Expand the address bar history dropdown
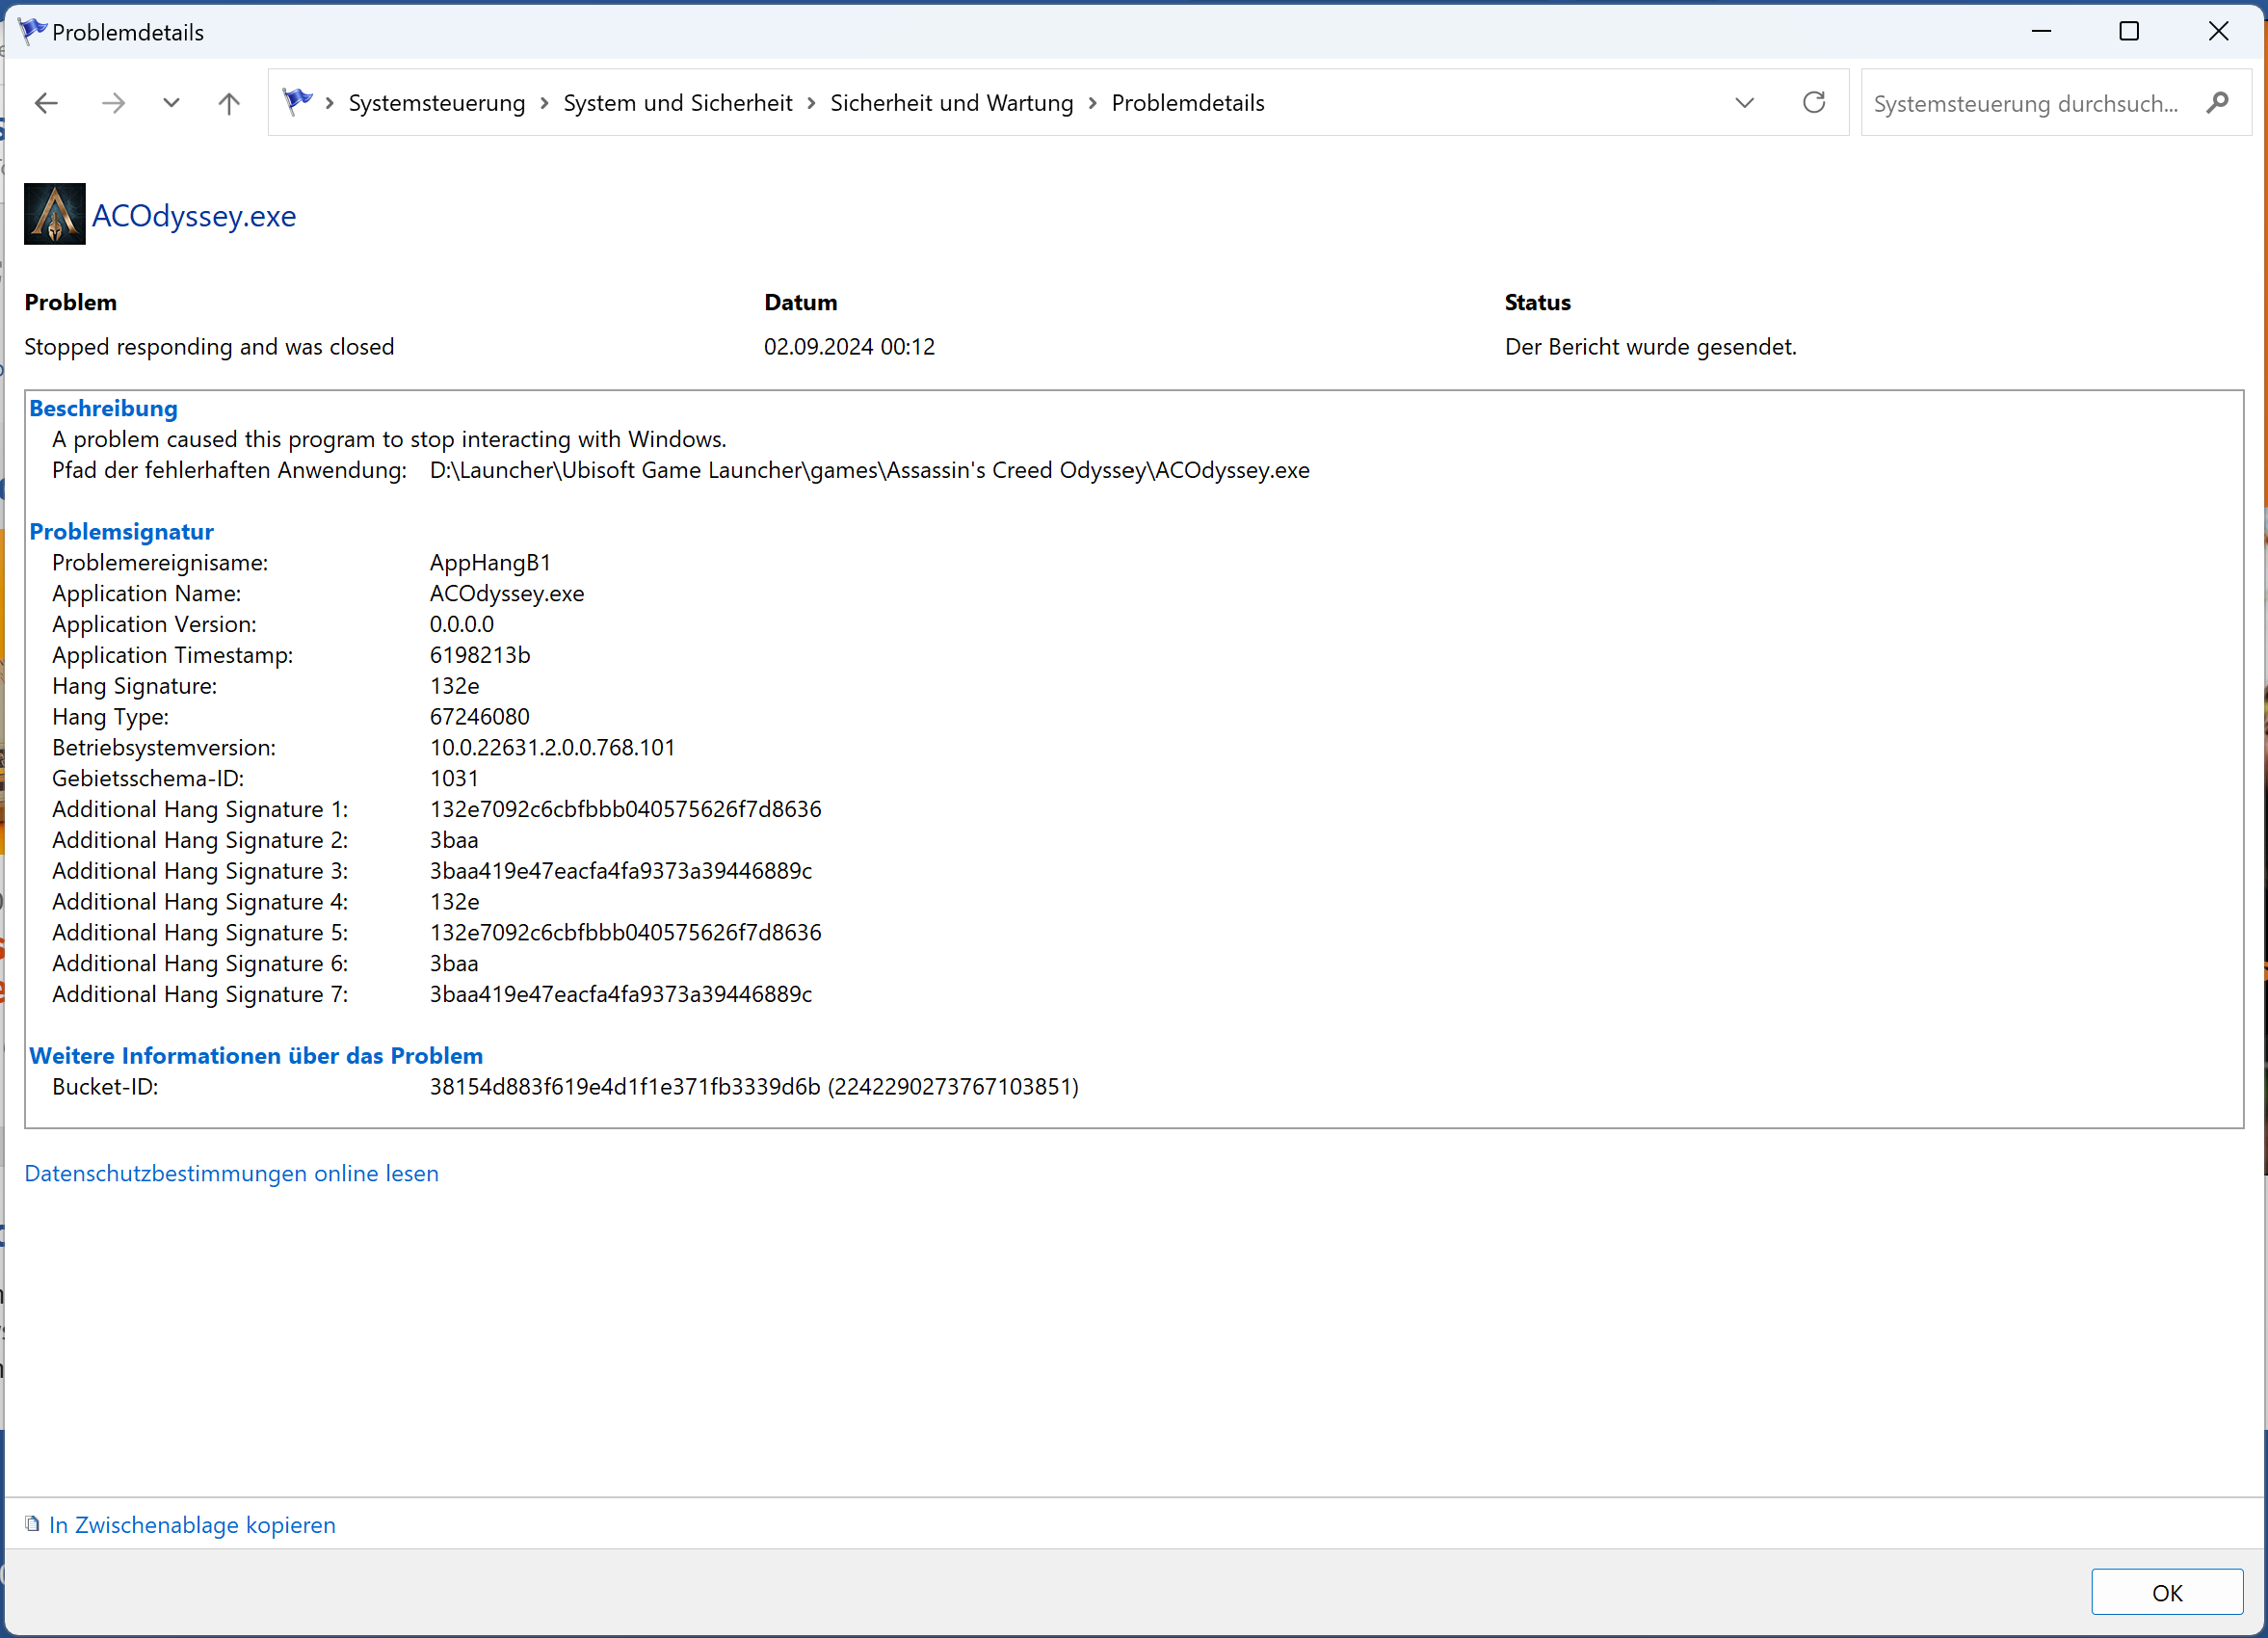The width and height of the screenshot is (2268, 1638). tap(1744, 103)
